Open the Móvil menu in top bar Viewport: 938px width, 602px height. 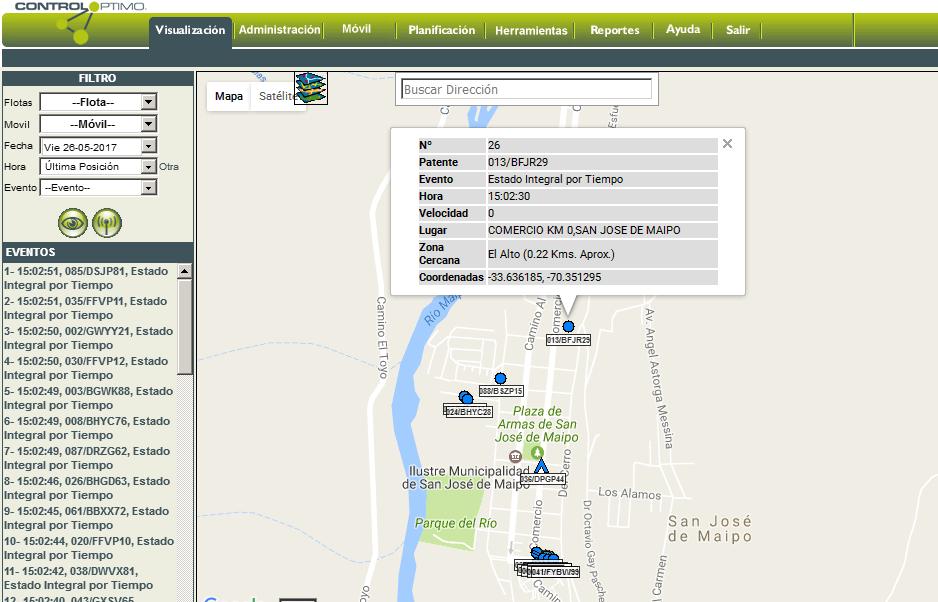pyautogui.click(x=357, y=29)
